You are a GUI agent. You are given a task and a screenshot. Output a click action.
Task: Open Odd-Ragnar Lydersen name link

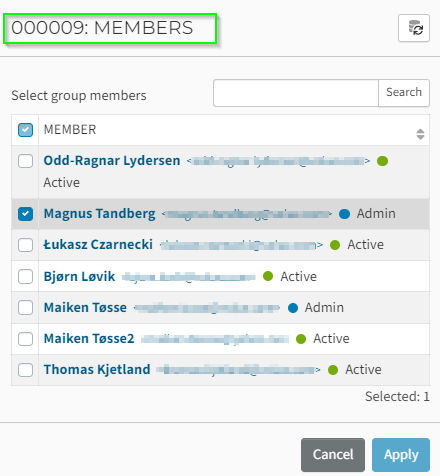[x=112, y=160]
